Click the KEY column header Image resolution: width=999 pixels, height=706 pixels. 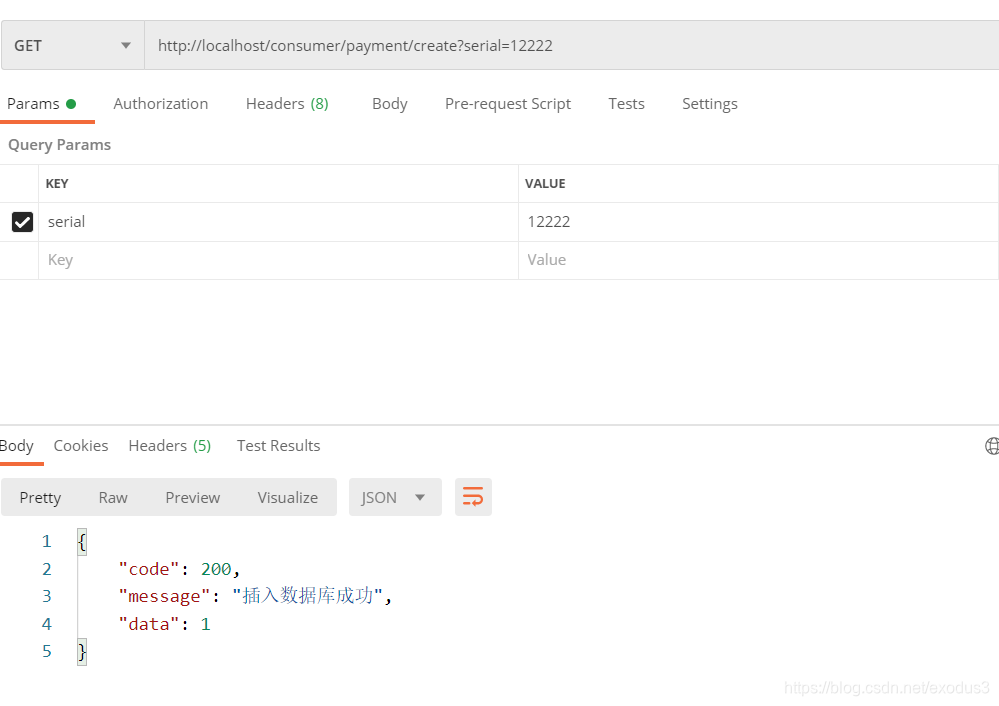click(x=57, y=184)
